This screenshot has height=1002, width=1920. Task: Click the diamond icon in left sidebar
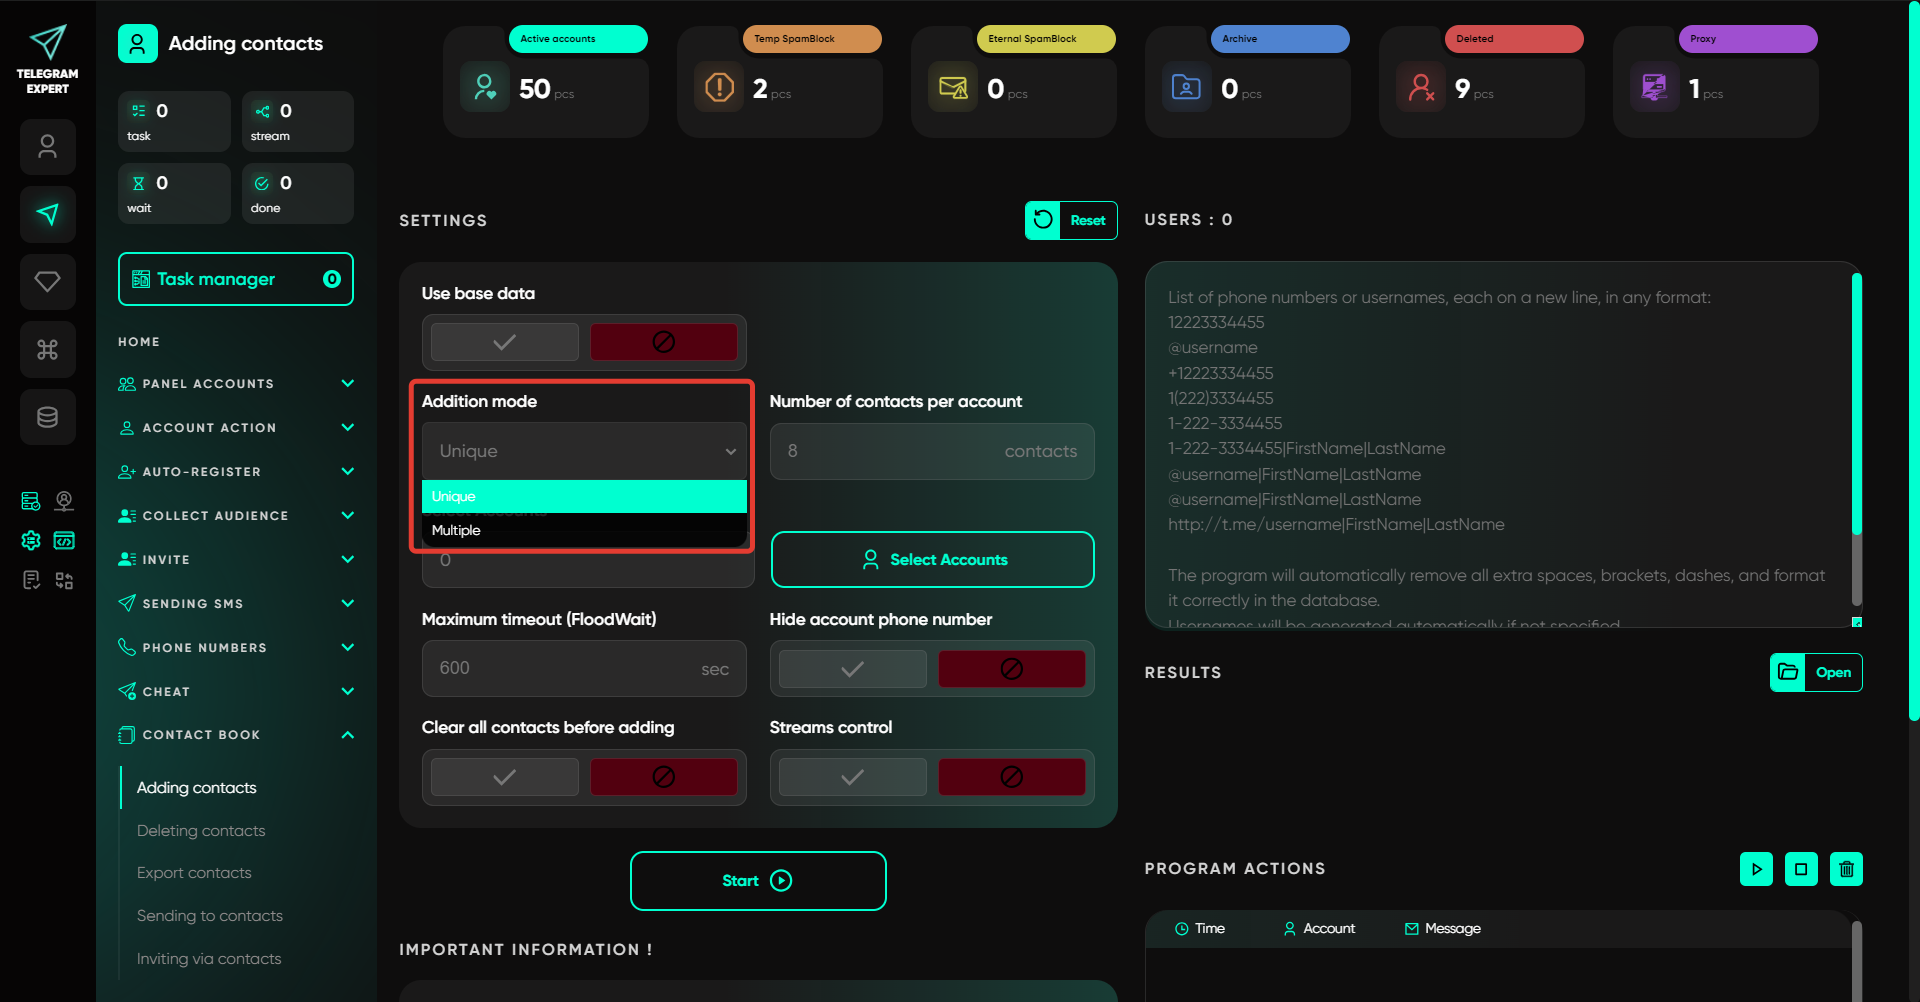click(47, 282)
